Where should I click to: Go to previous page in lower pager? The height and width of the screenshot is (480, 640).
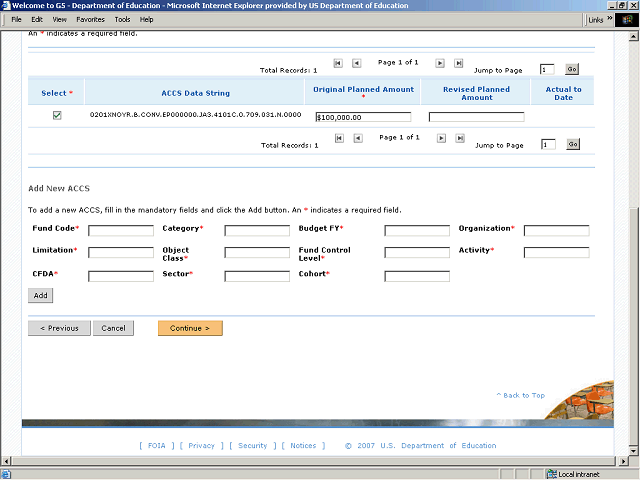click(358, 138)
